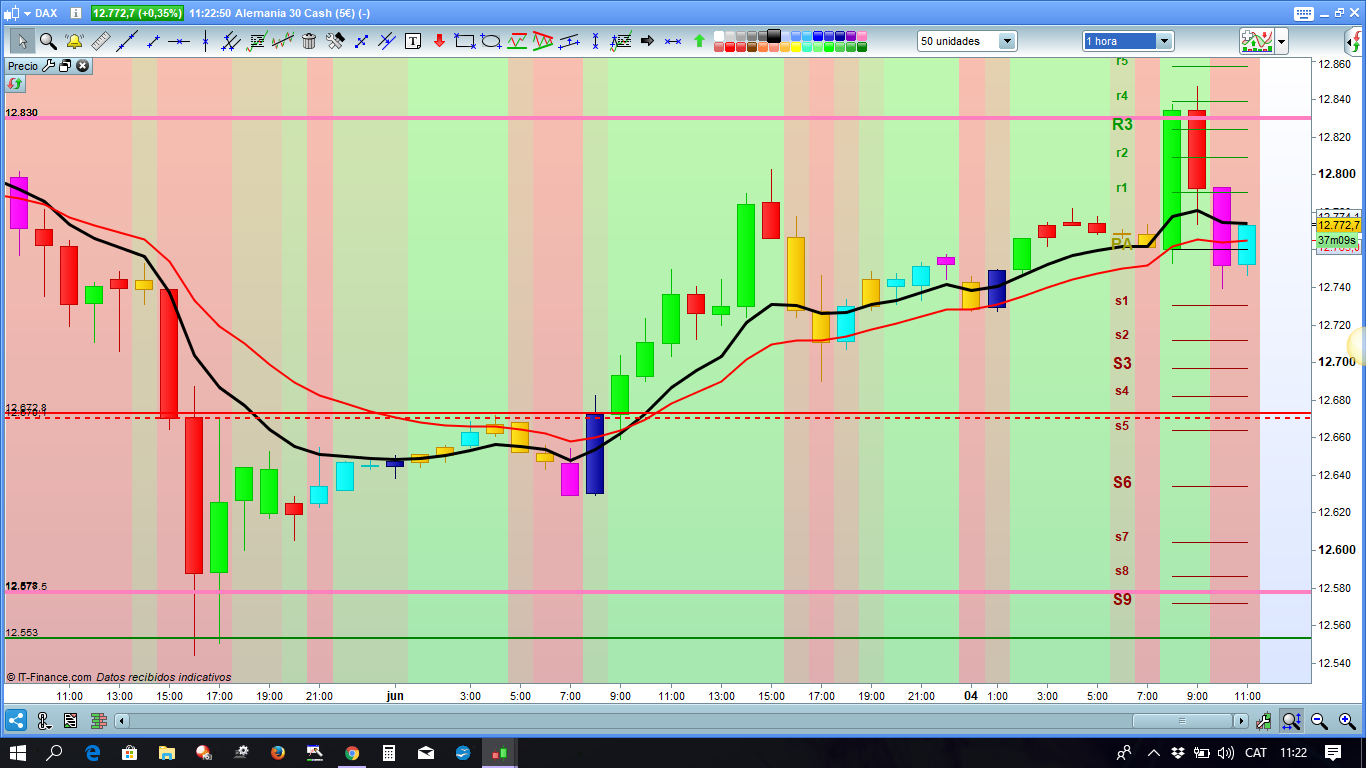Screen dimensions: 1366x768
Task: Zoom out the chart horizontally
Action: [x=1319, y=720]
